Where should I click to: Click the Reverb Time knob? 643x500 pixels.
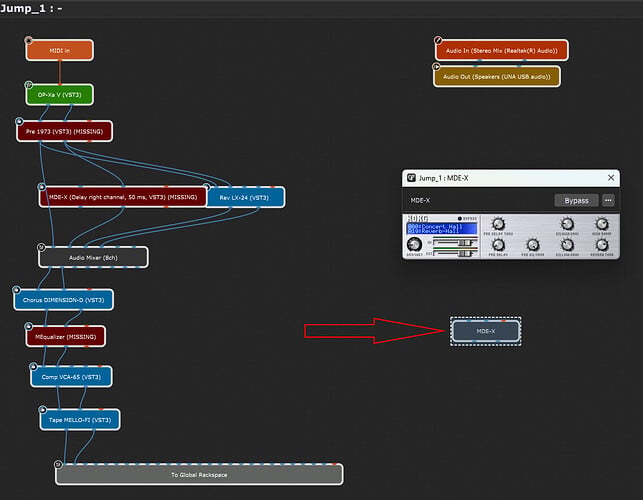tap(602, 245)
